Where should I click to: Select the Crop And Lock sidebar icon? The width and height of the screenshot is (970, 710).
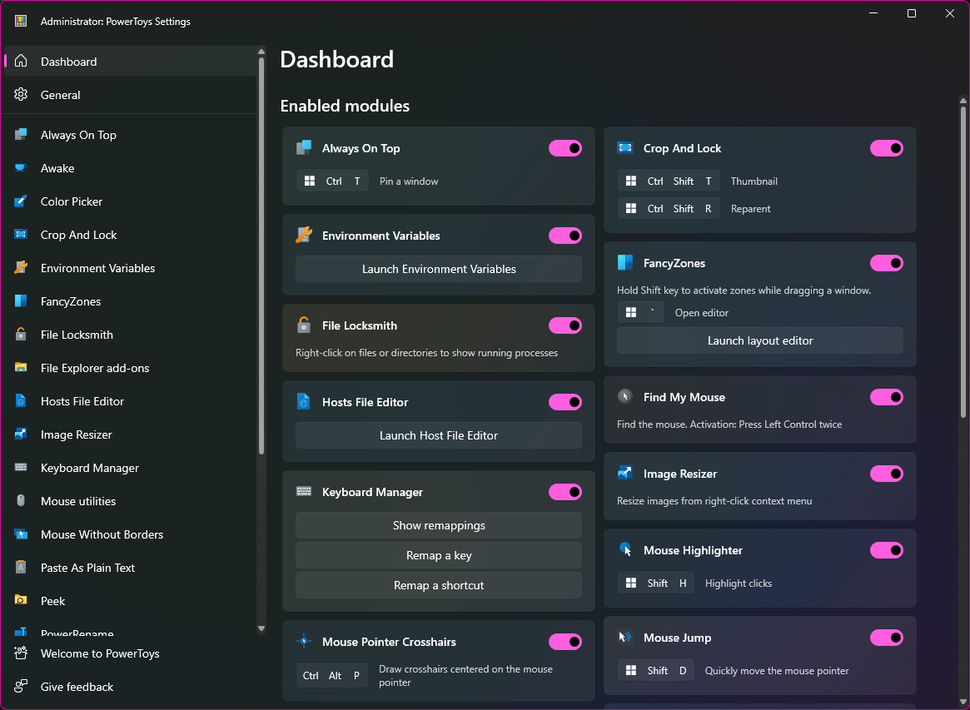pos(22,234)
